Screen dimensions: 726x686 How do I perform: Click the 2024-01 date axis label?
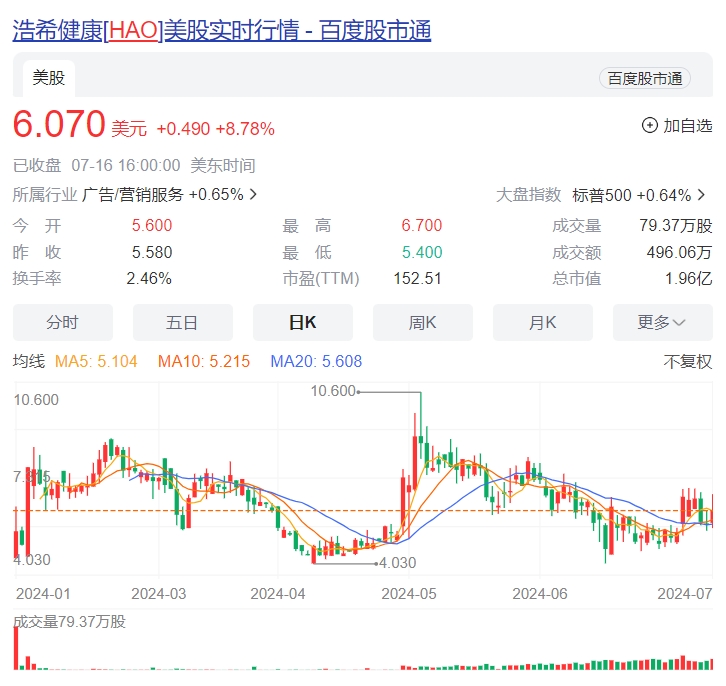click(43, 594)
